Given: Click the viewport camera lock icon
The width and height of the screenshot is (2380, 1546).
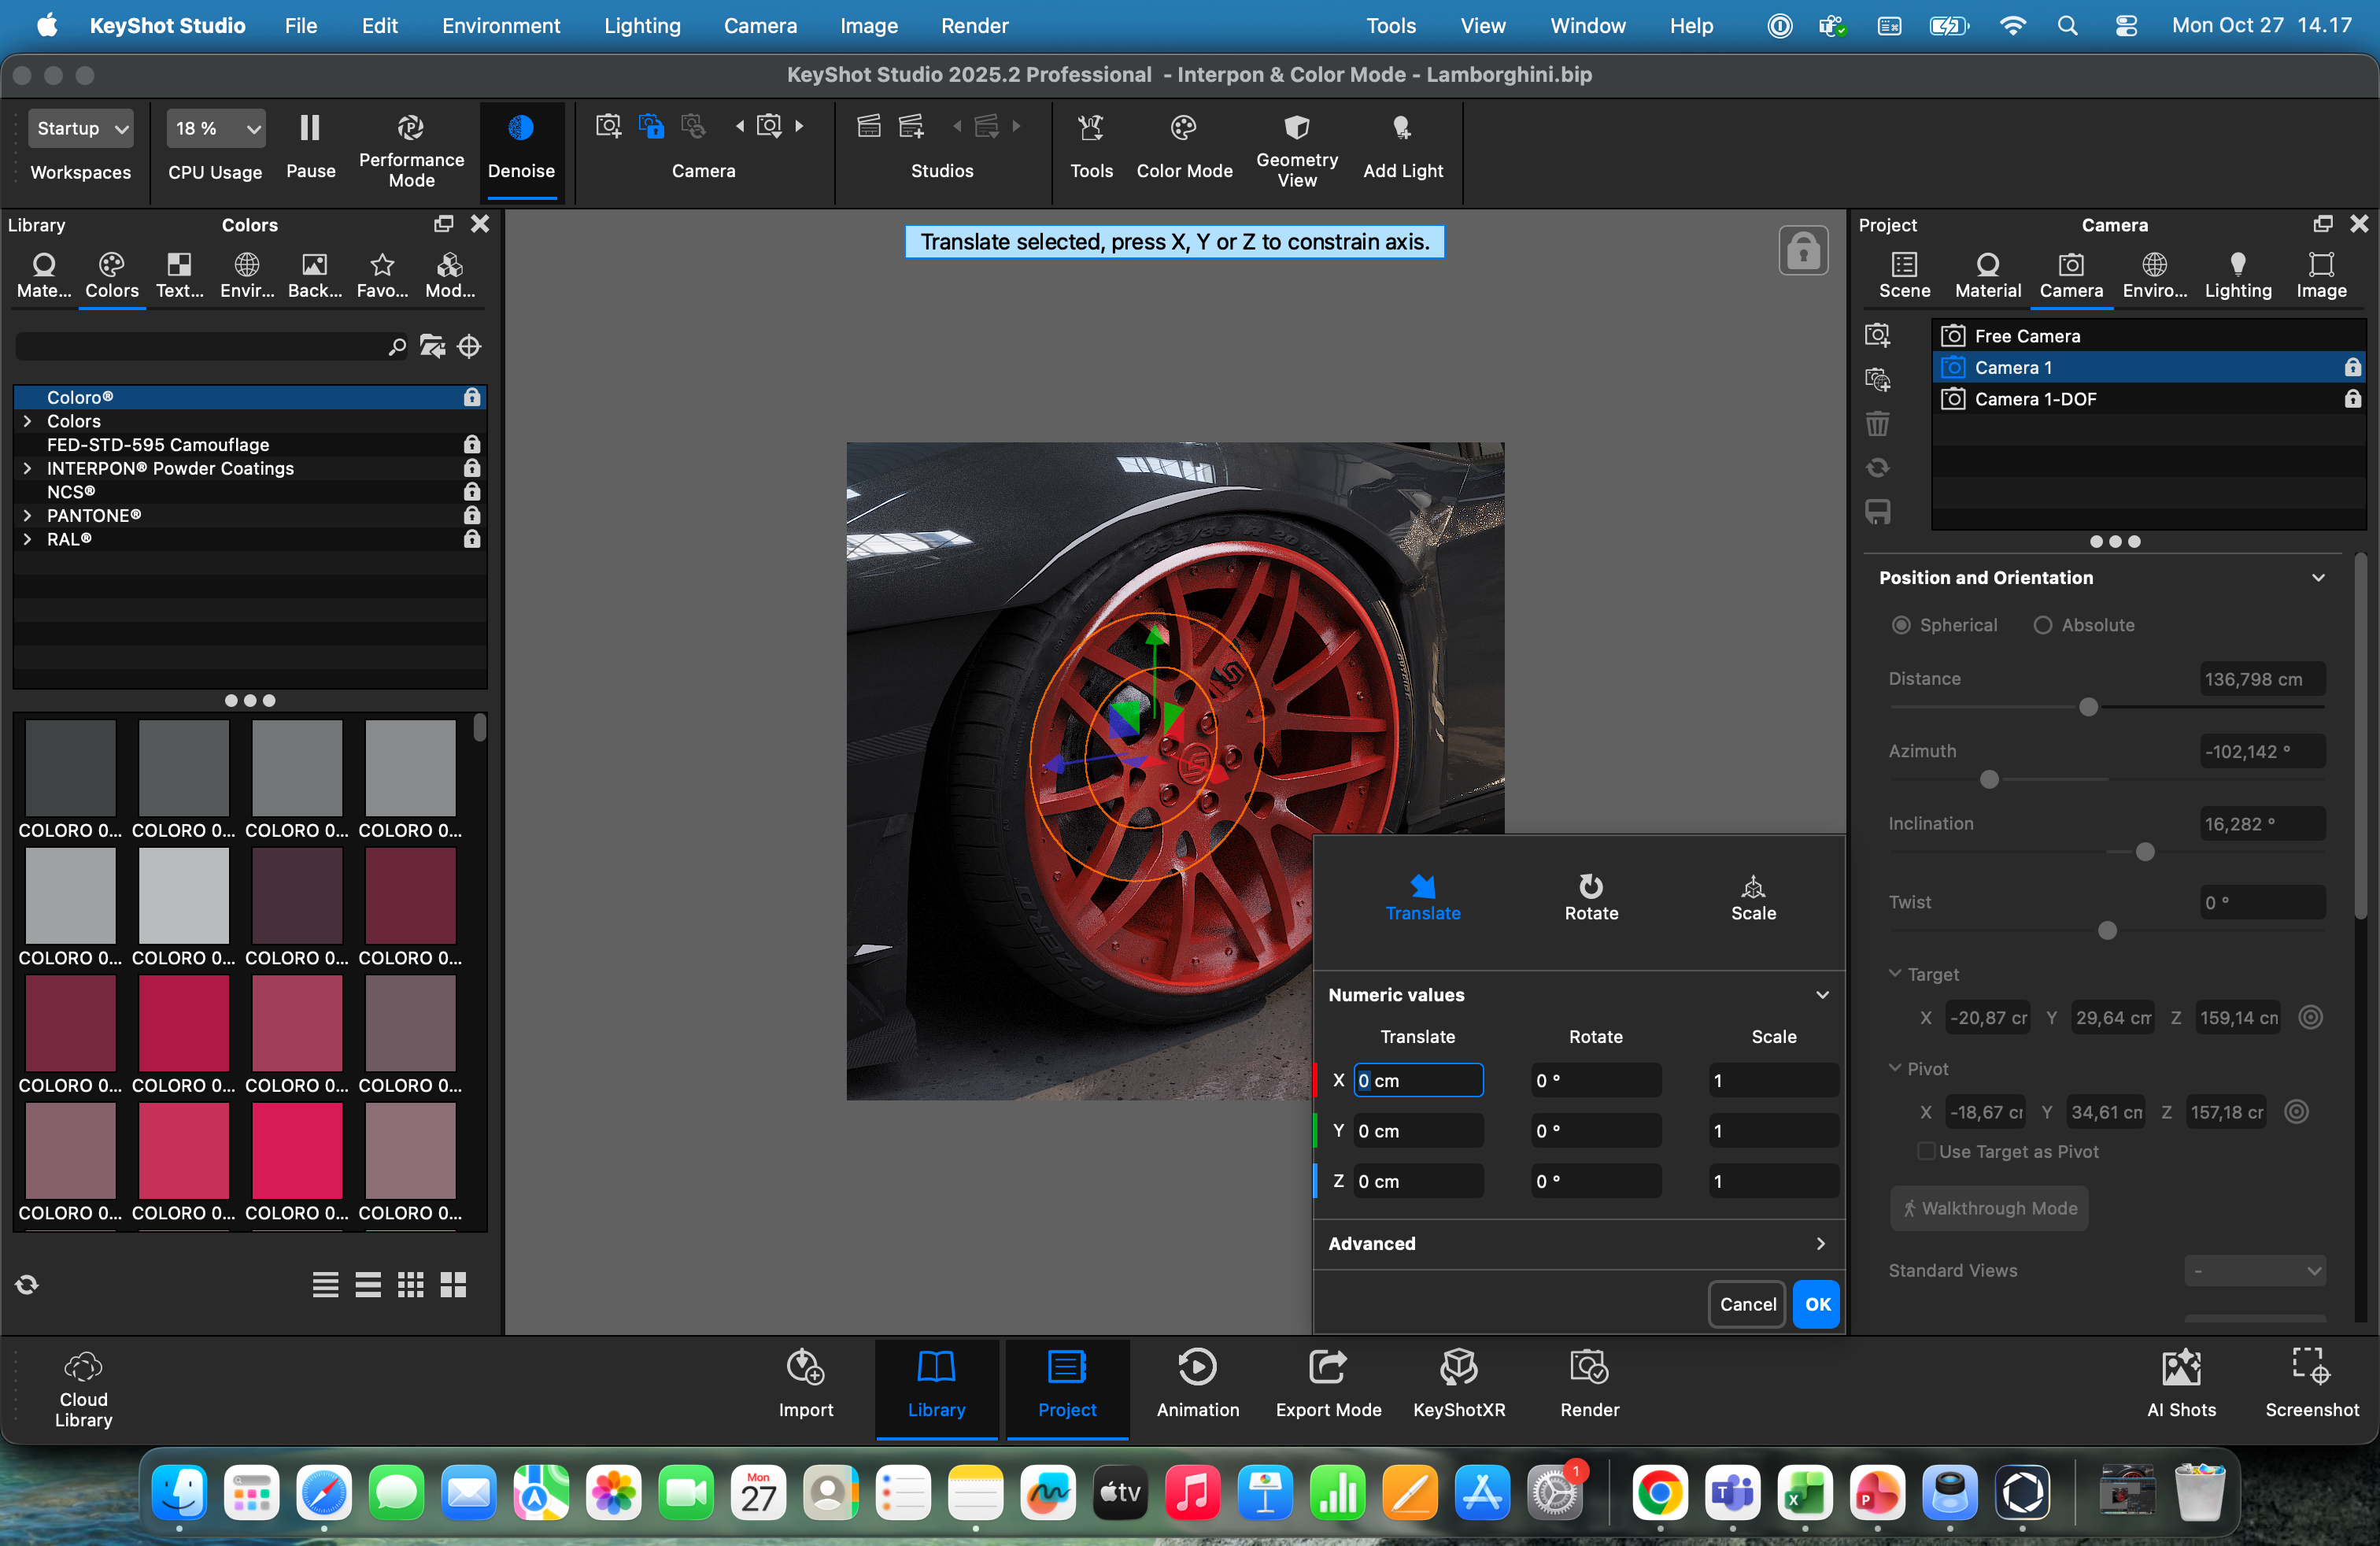Looking at the screenshot, I should (1802, 251).
